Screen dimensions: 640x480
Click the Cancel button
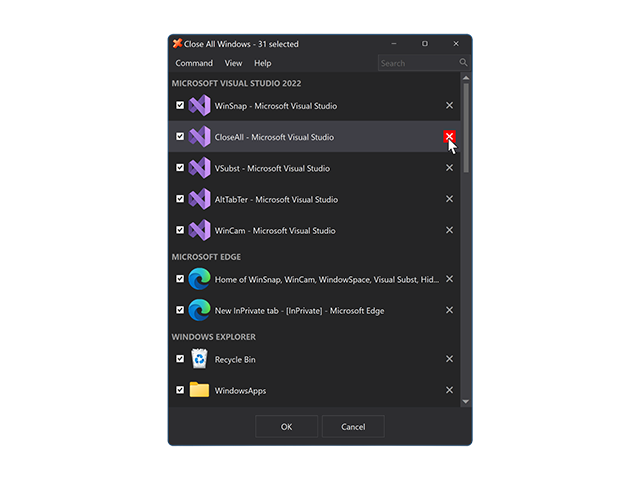click(353, 427)
